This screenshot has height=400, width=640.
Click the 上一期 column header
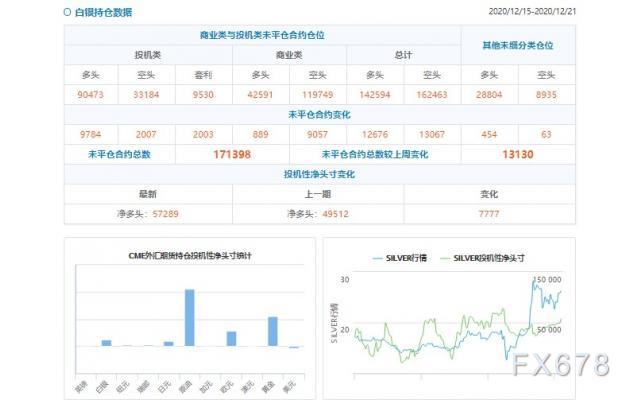pyautogui.click(x=318, y=194)
